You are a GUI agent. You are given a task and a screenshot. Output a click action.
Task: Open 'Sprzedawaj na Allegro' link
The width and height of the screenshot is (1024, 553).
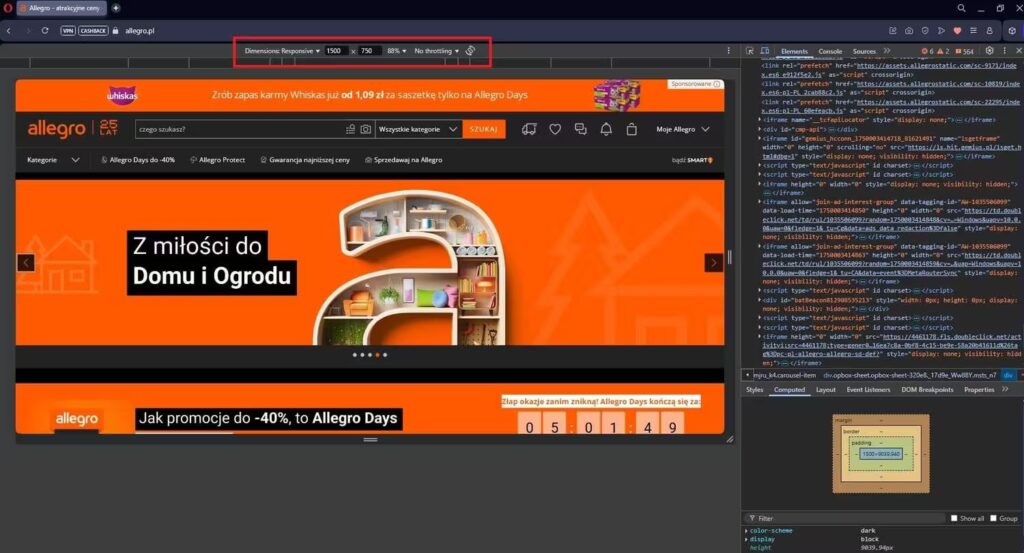pos(404,159)
